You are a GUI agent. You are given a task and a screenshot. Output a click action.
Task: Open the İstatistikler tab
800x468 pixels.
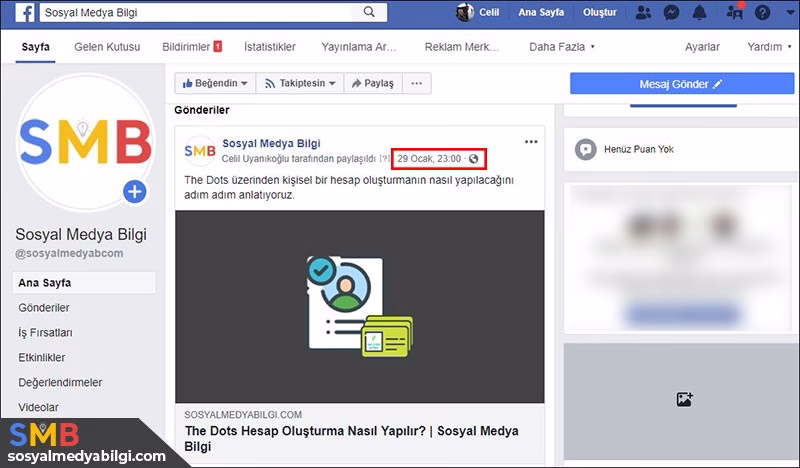(x=270, y=47)
